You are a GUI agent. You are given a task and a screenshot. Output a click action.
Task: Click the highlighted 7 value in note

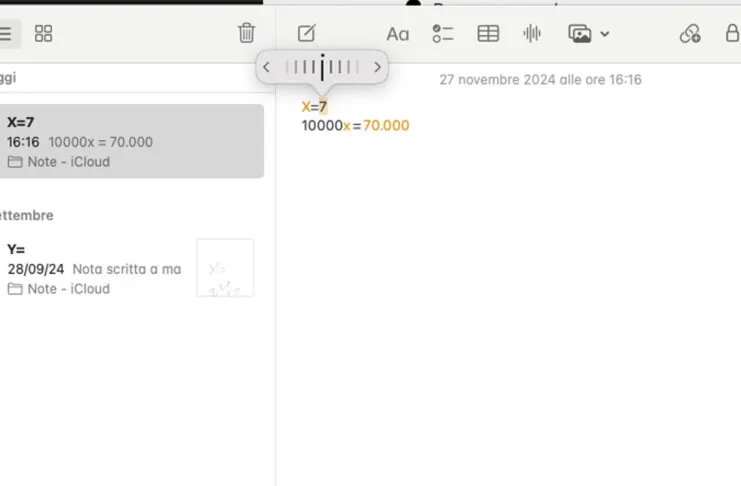(x=323, y=106)
